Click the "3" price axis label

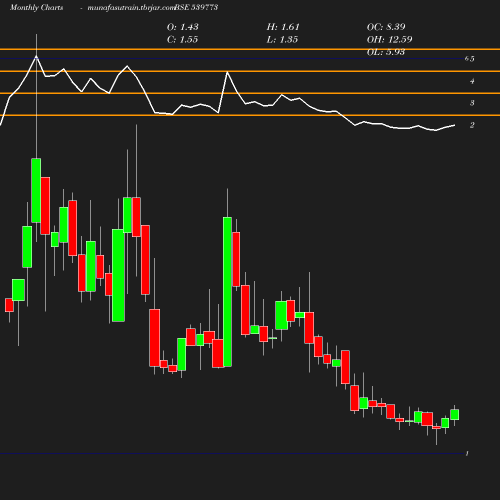pyautogui.click(x=472, y=103)
